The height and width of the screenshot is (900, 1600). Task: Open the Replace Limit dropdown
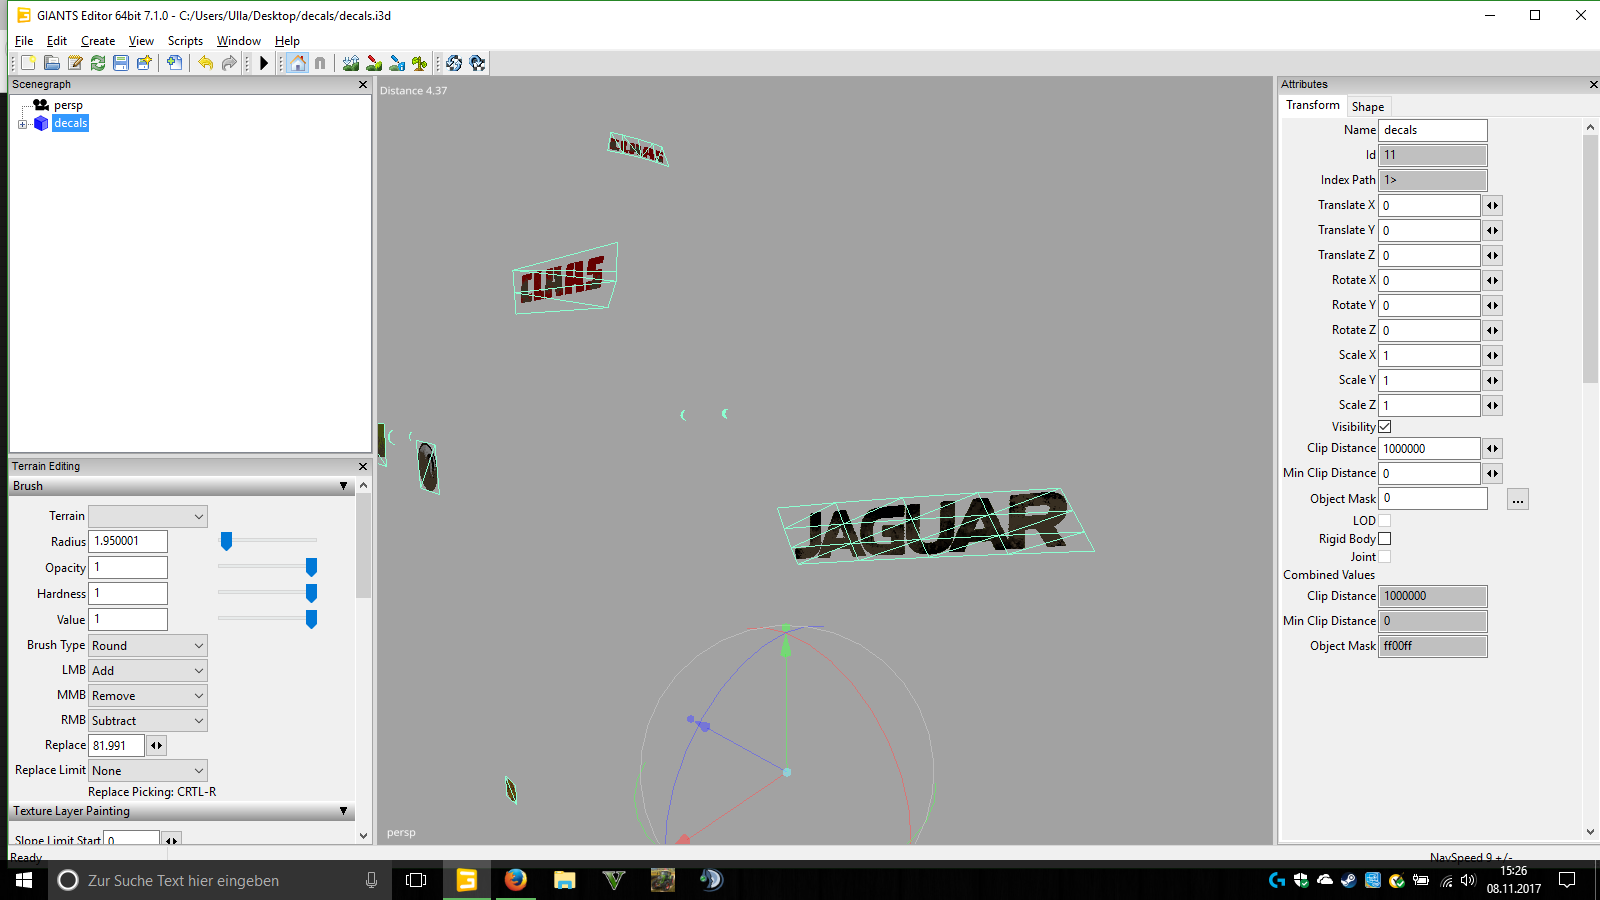[148, 771]
